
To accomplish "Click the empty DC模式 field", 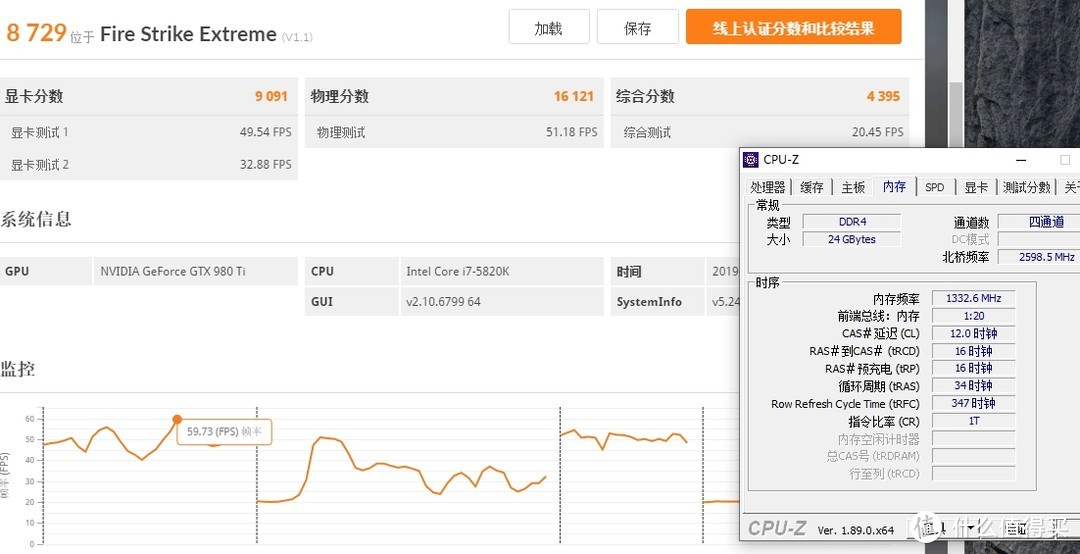I will point(1040,239).
